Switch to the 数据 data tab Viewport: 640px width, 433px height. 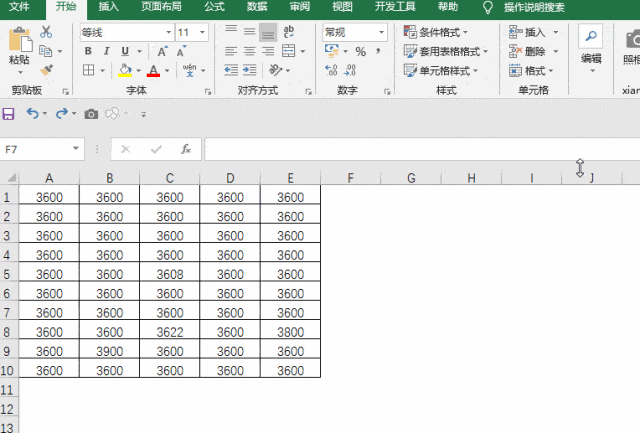pyautogui.click(x=257, y=7)
